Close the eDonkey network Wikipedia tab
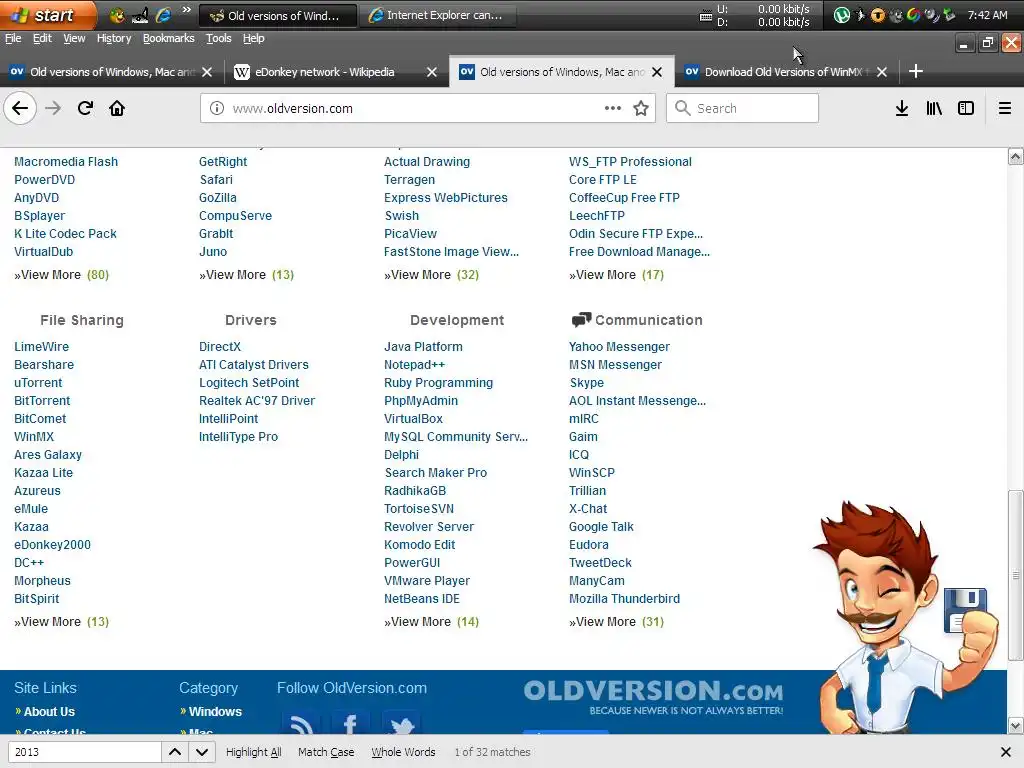1024x768 pixels. 432,72
